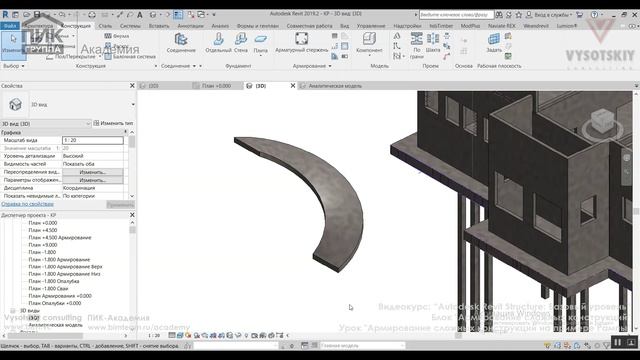Click the keyword search field in title bar
Screen dimensions: 640x360
456,15
